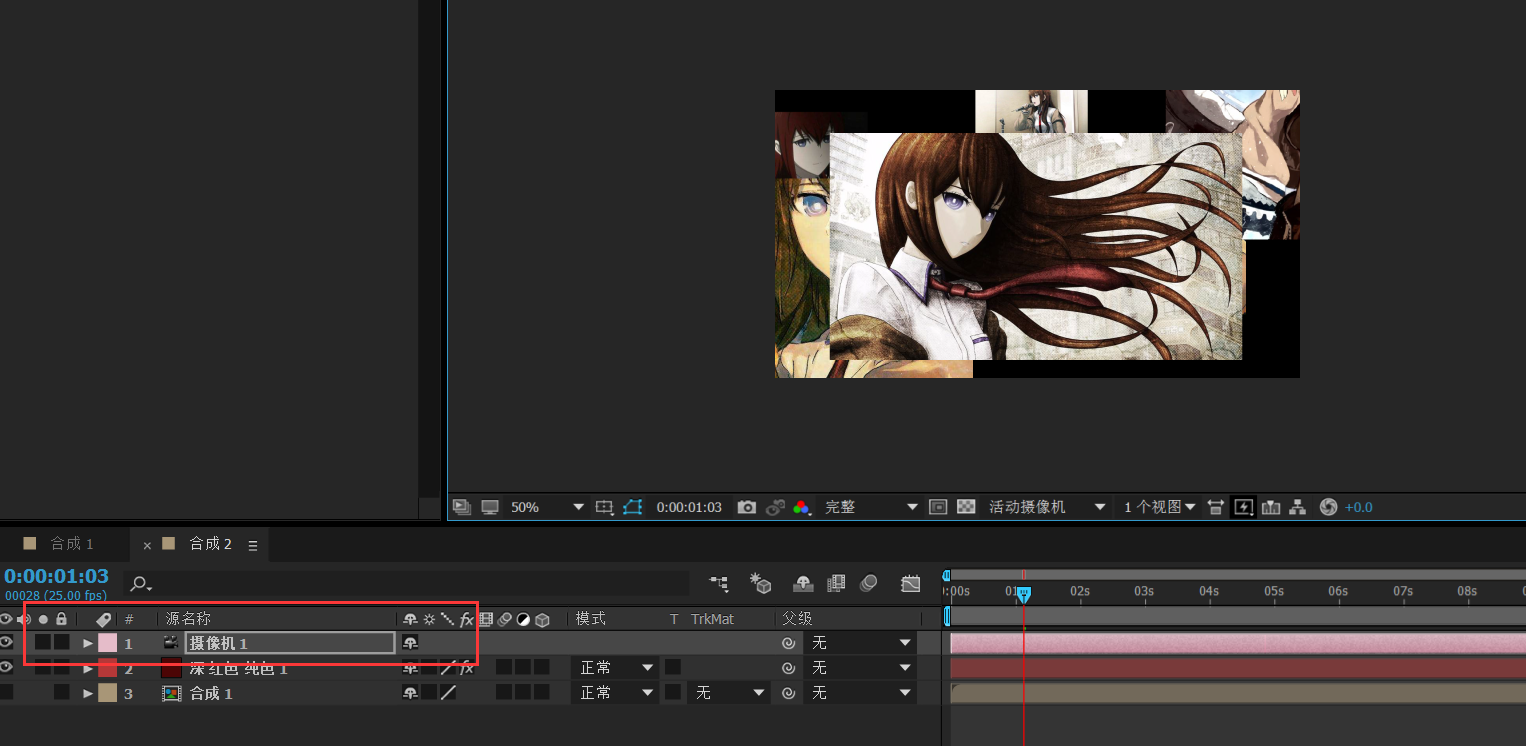Image resolution: width=1526 pixels, height=746 pixels.
Task: Click the Region of Interest icon
Action: pos(938,507)
